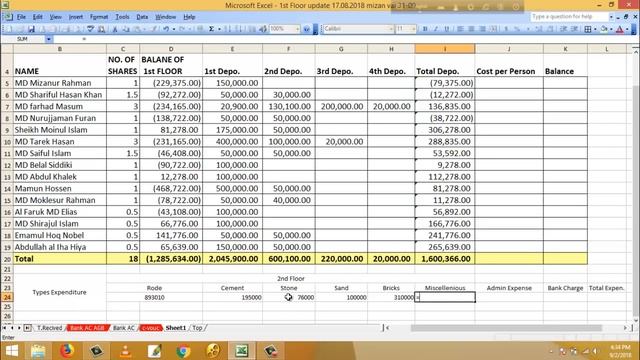The height and width of the screenshot is (360, 640).
Task: Open the Data menu
Action: [x=142, y=17]
